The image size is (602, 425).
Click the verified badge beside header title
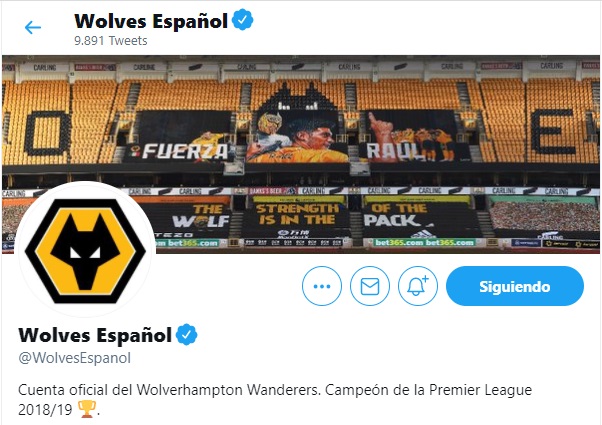click(x=243, y=20)
